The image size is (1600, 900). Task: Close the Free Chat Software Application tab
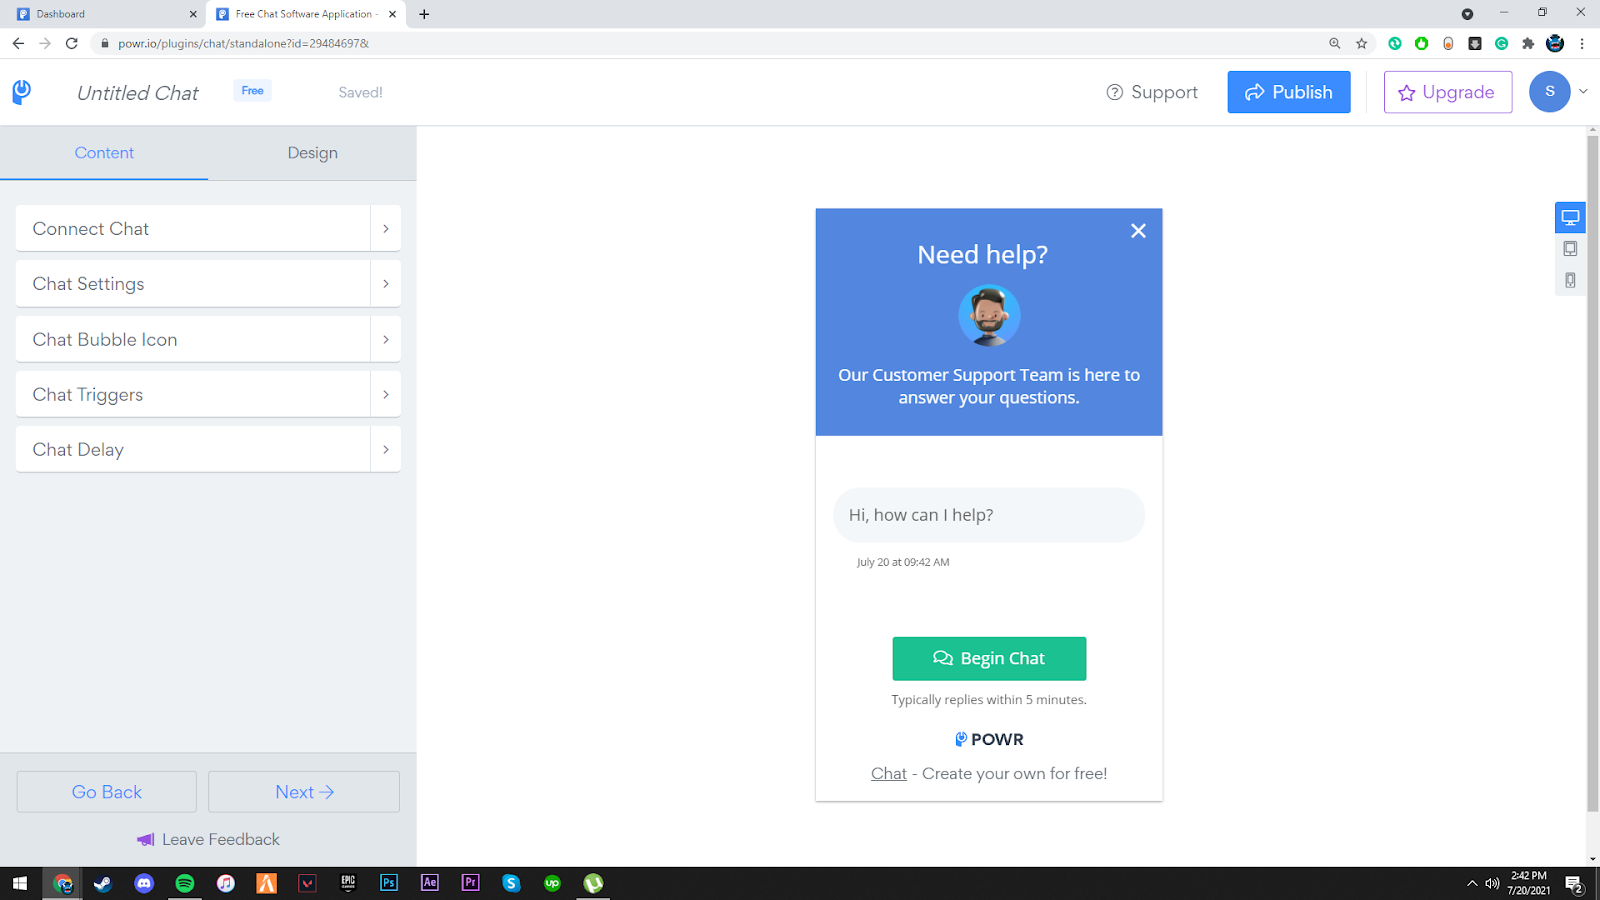click(x=392, y=14)
